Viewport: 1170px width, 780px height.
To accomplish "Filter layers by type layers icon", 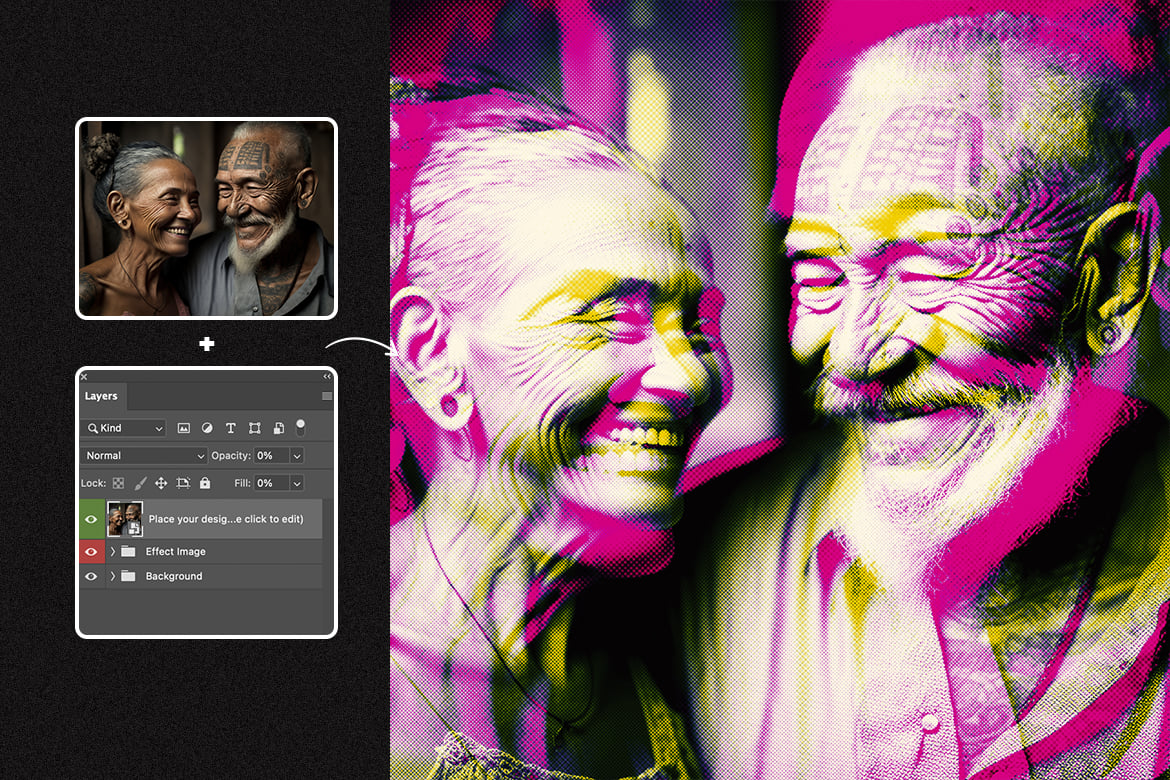I will (231, 428).
